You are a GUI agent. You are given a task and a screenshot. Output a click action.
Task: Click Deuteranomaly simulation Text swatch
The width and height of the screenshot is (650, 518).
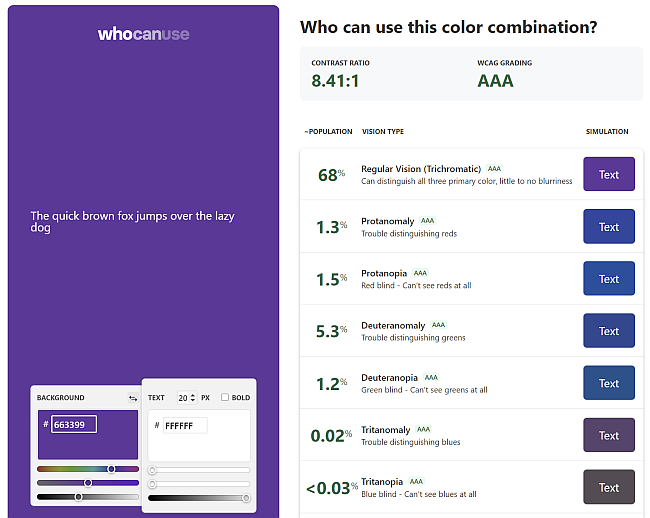pos(609,331)
